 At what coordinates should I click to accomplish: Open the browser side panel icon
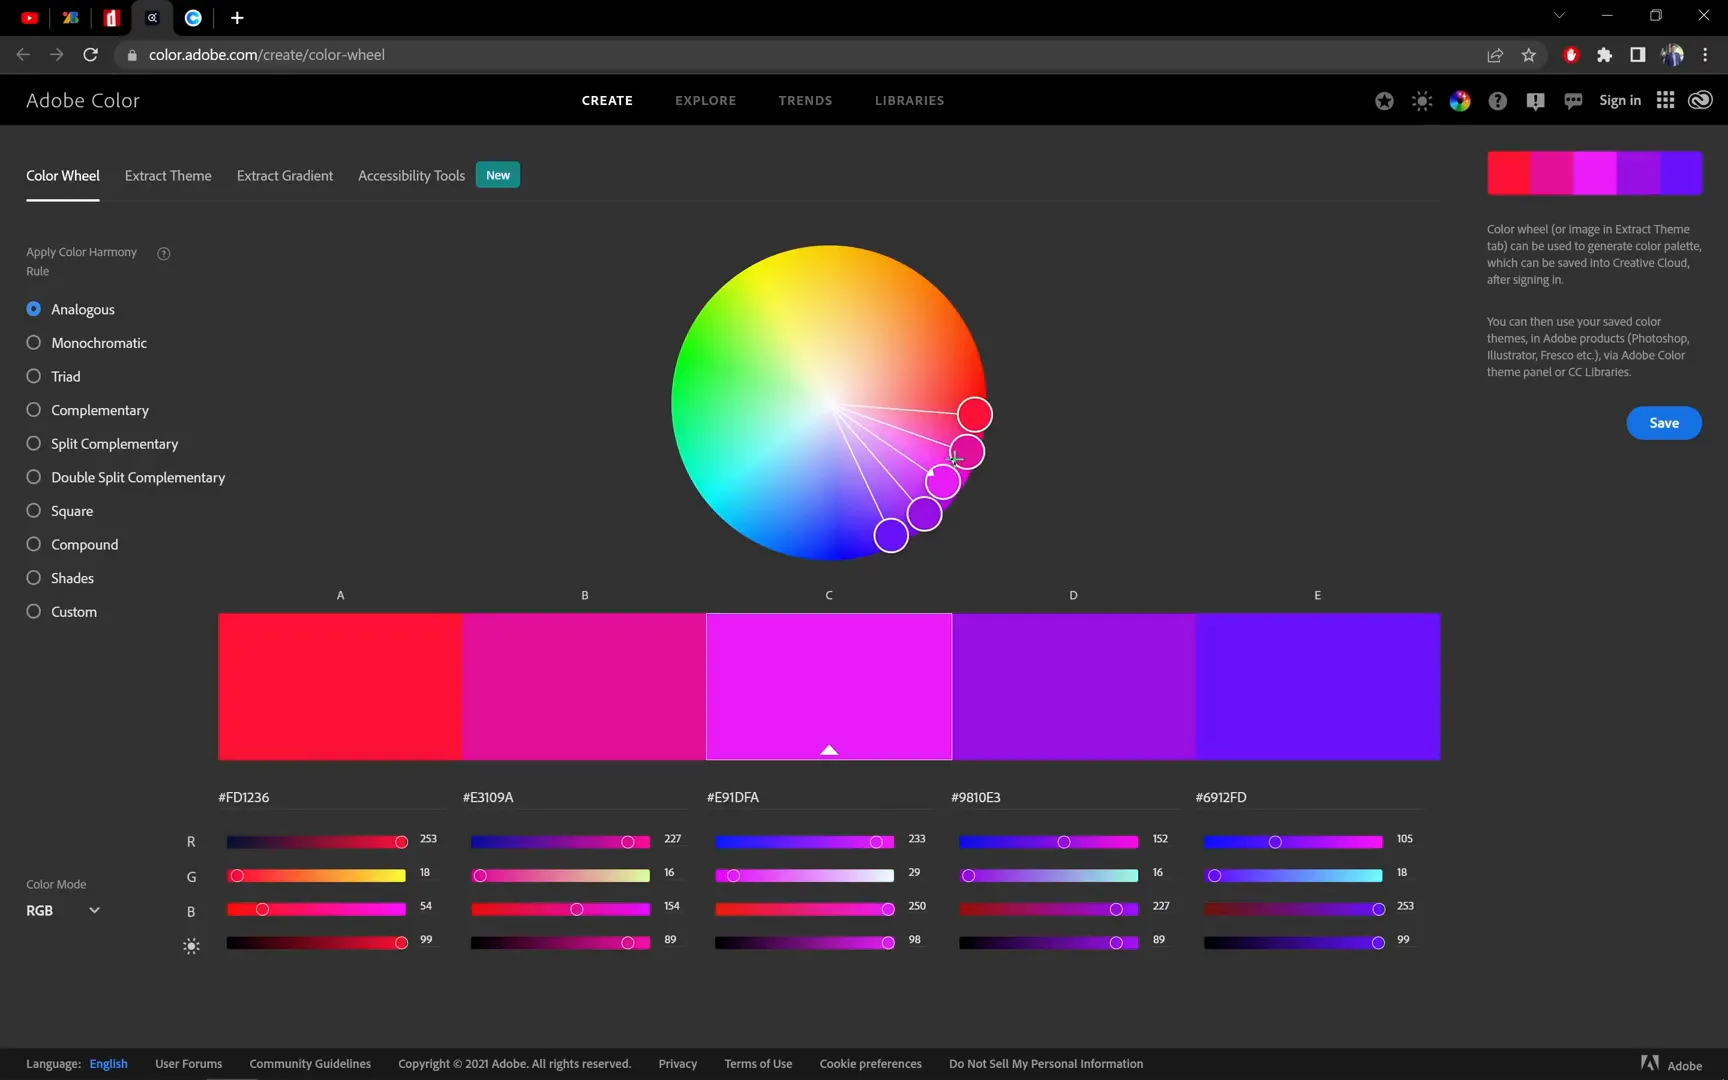pyautogui.click(x=1637, y=55)
